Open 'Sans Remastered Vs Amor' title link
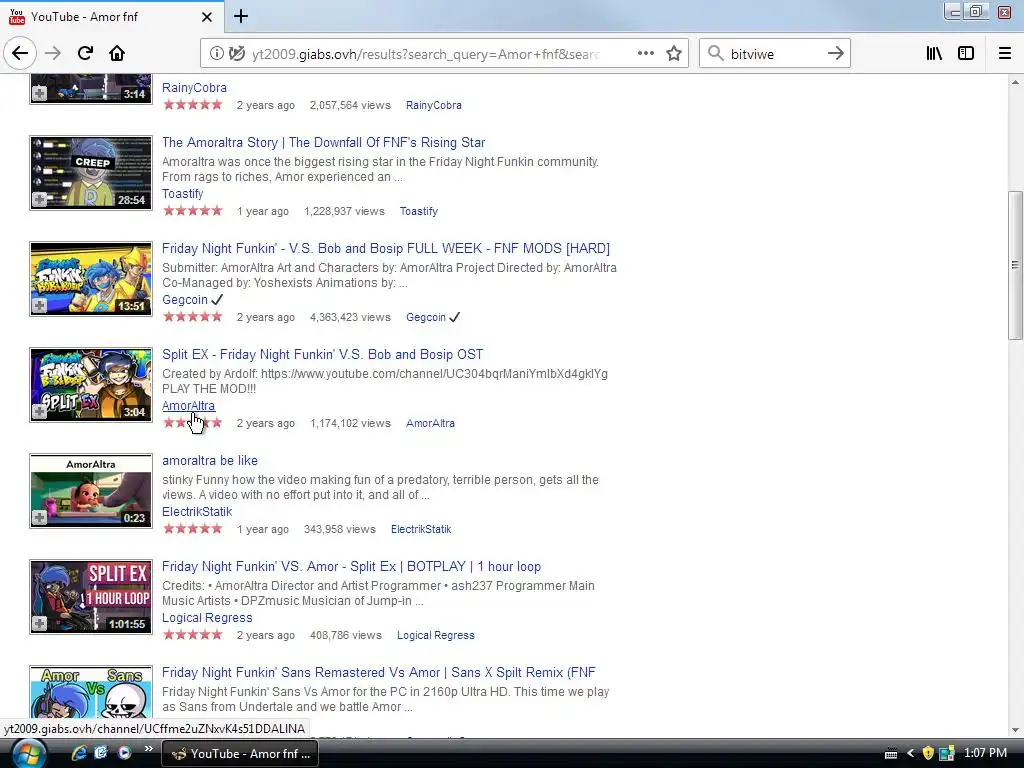The width and height of the screenshot is (1024, 768). click(x=379, y=672)
